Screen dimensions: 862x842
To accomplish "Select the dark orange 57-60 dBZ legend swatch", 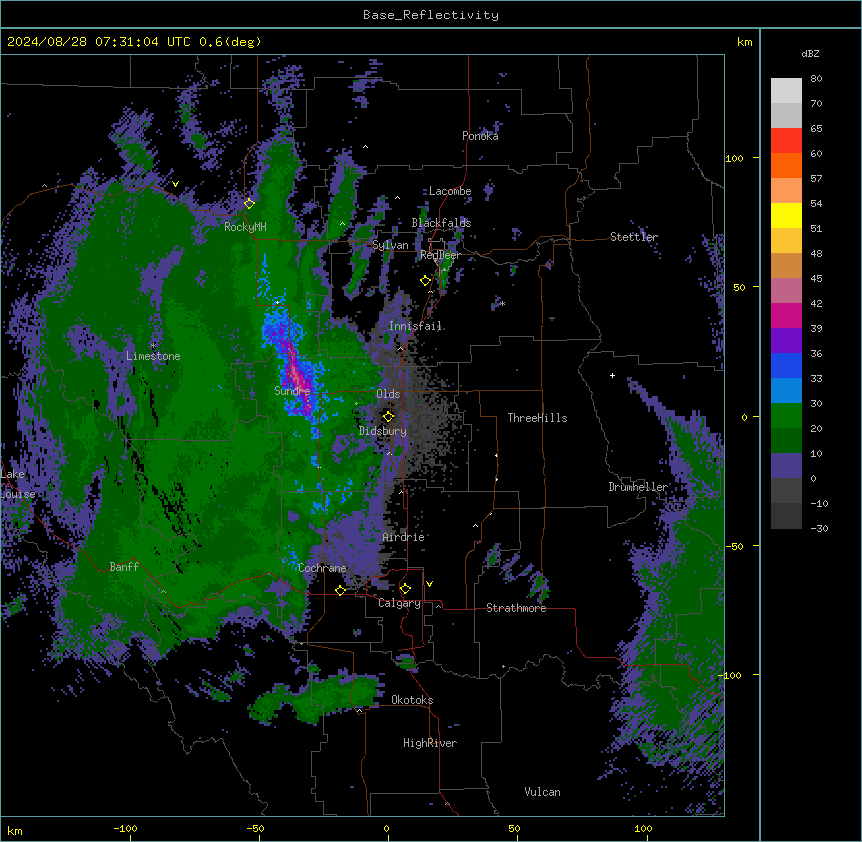I will (786, 166).
